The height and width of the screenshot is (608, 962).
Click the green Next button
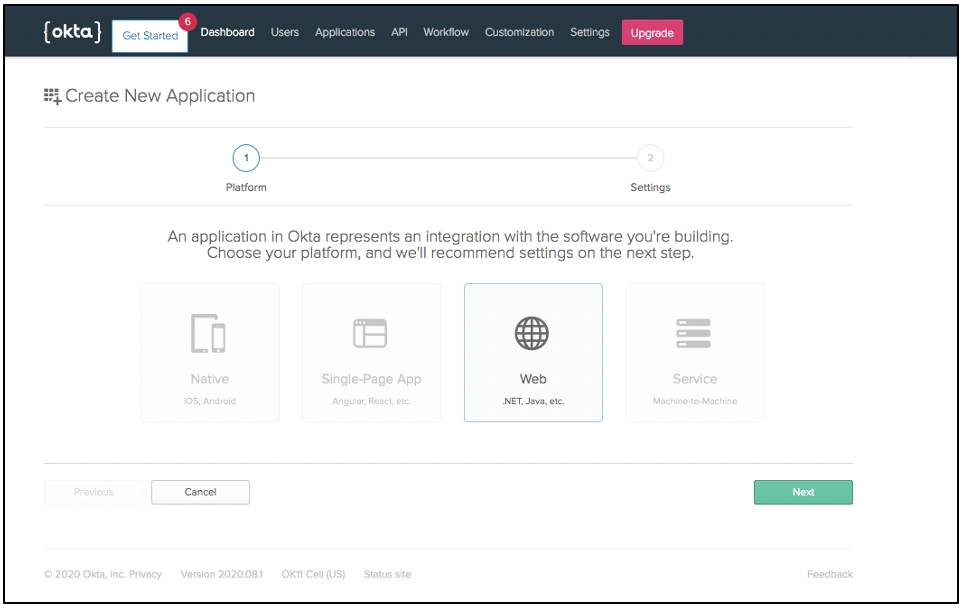(803, 492)
